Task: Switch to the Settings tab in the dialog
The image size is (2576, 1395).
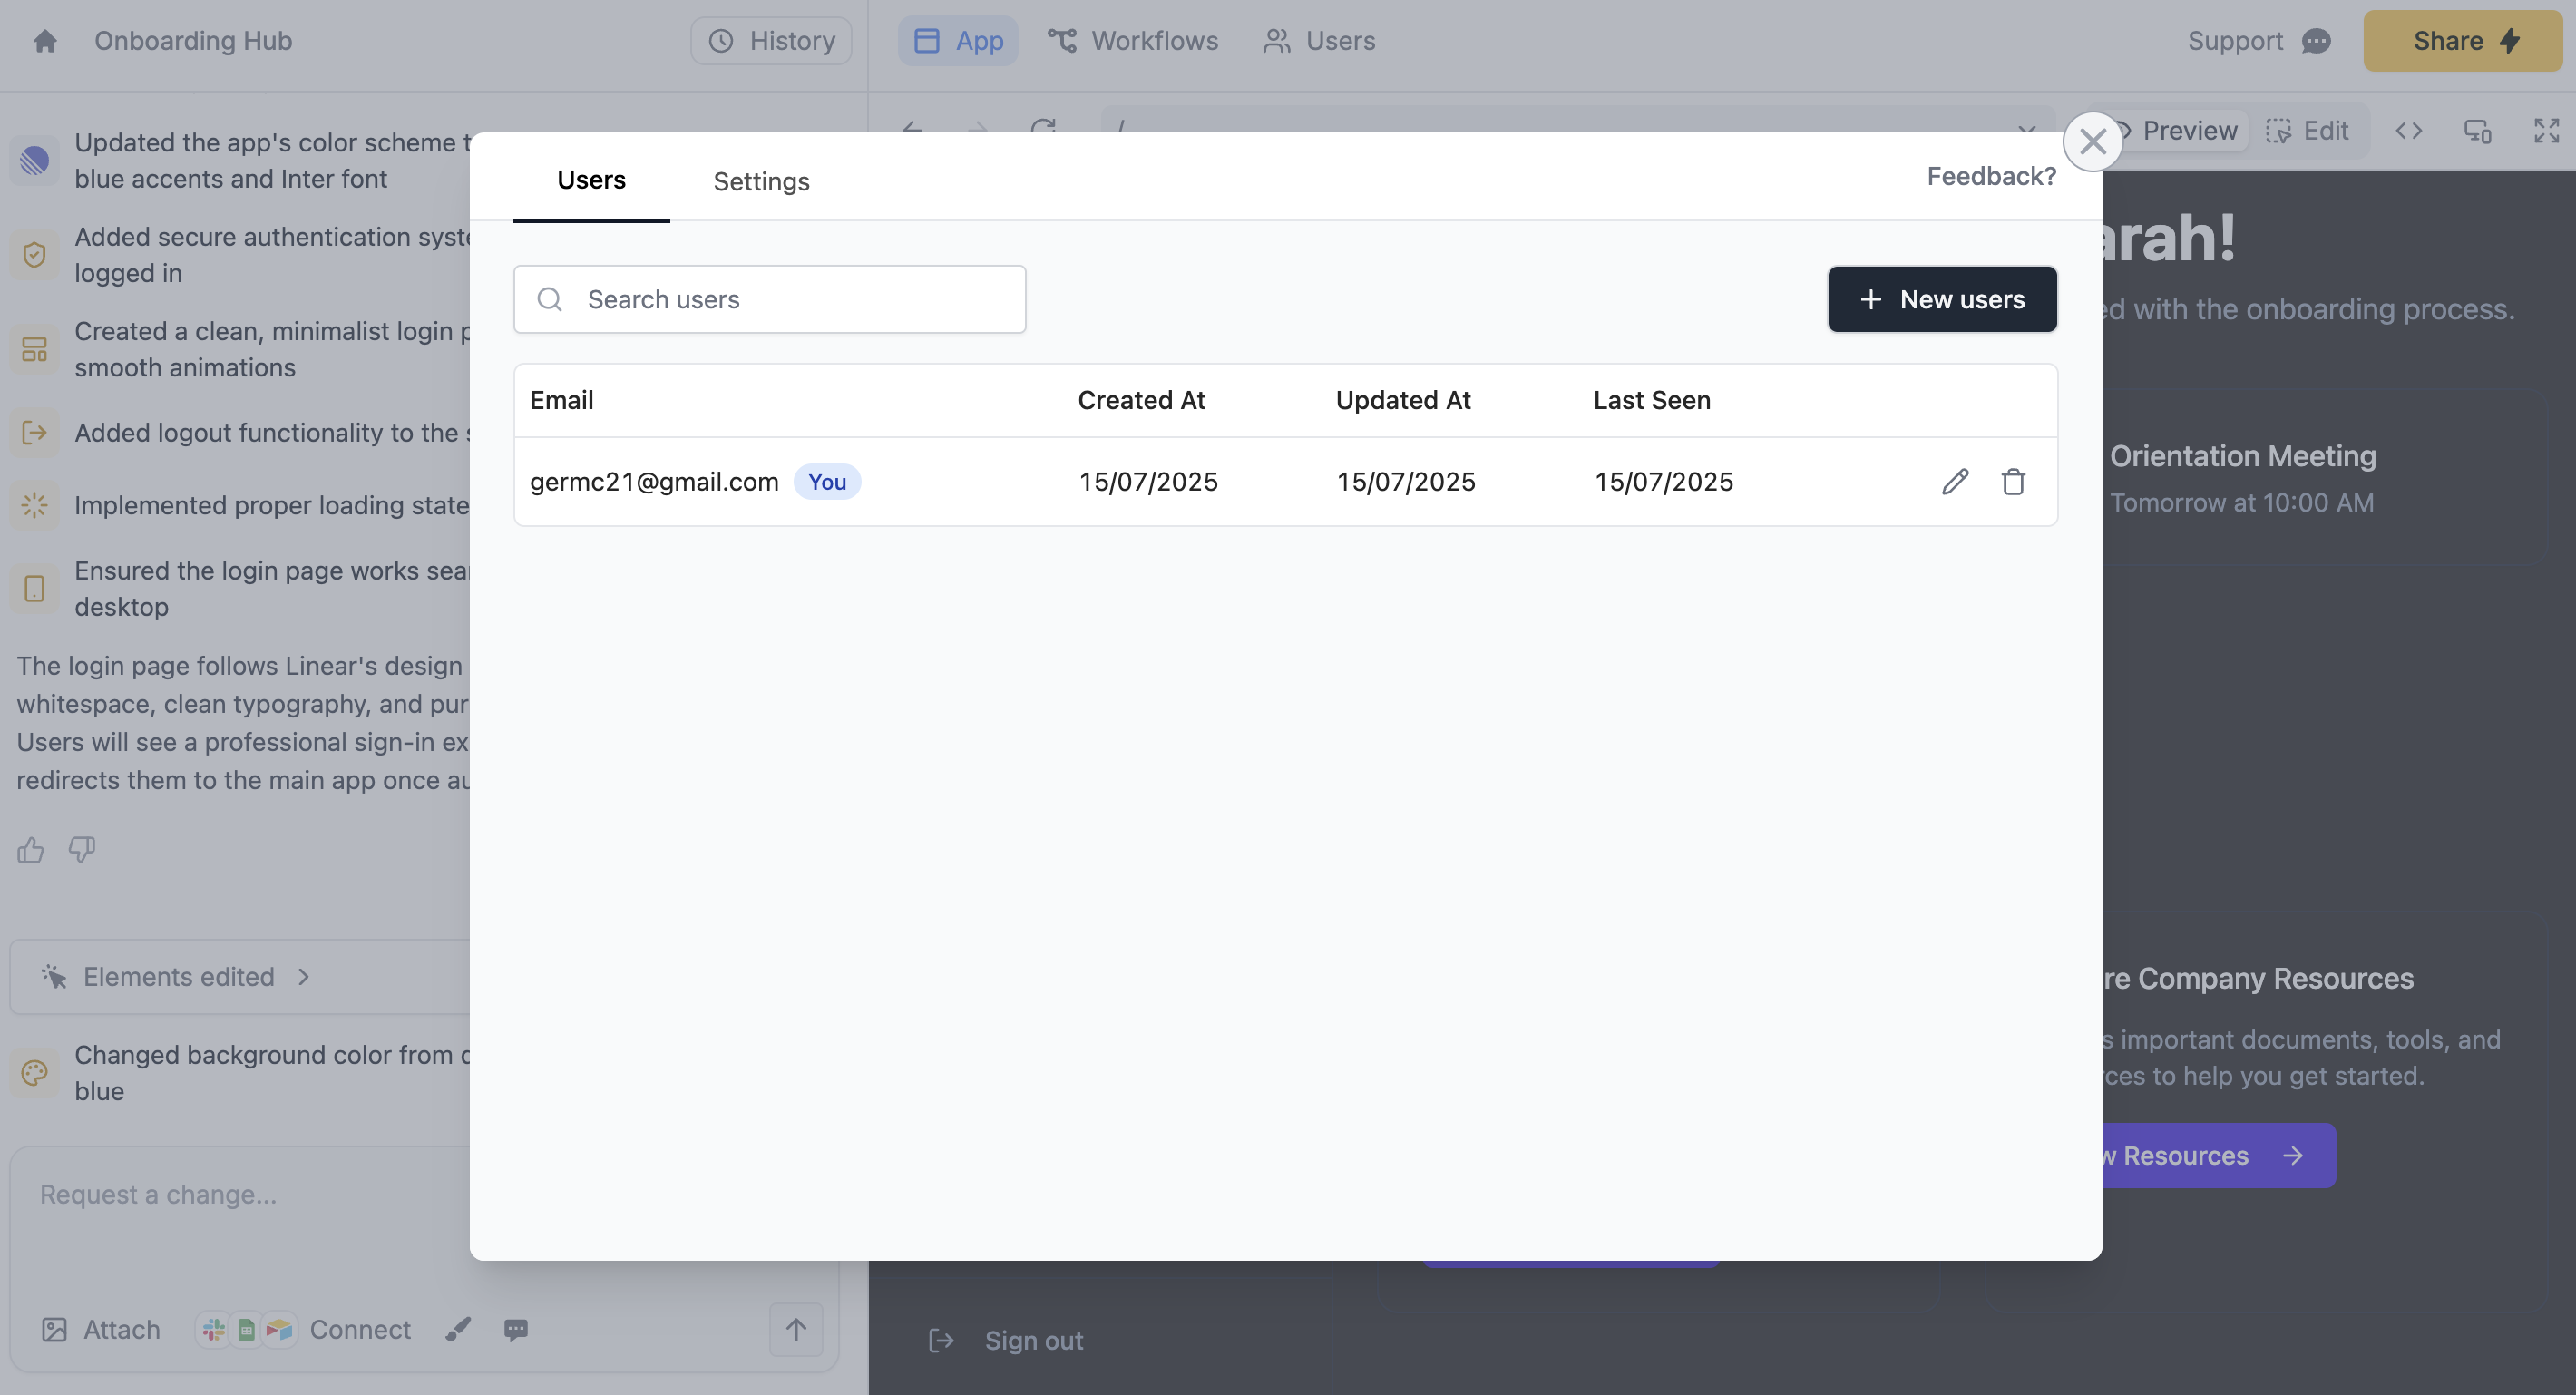Action: [761, 181]
